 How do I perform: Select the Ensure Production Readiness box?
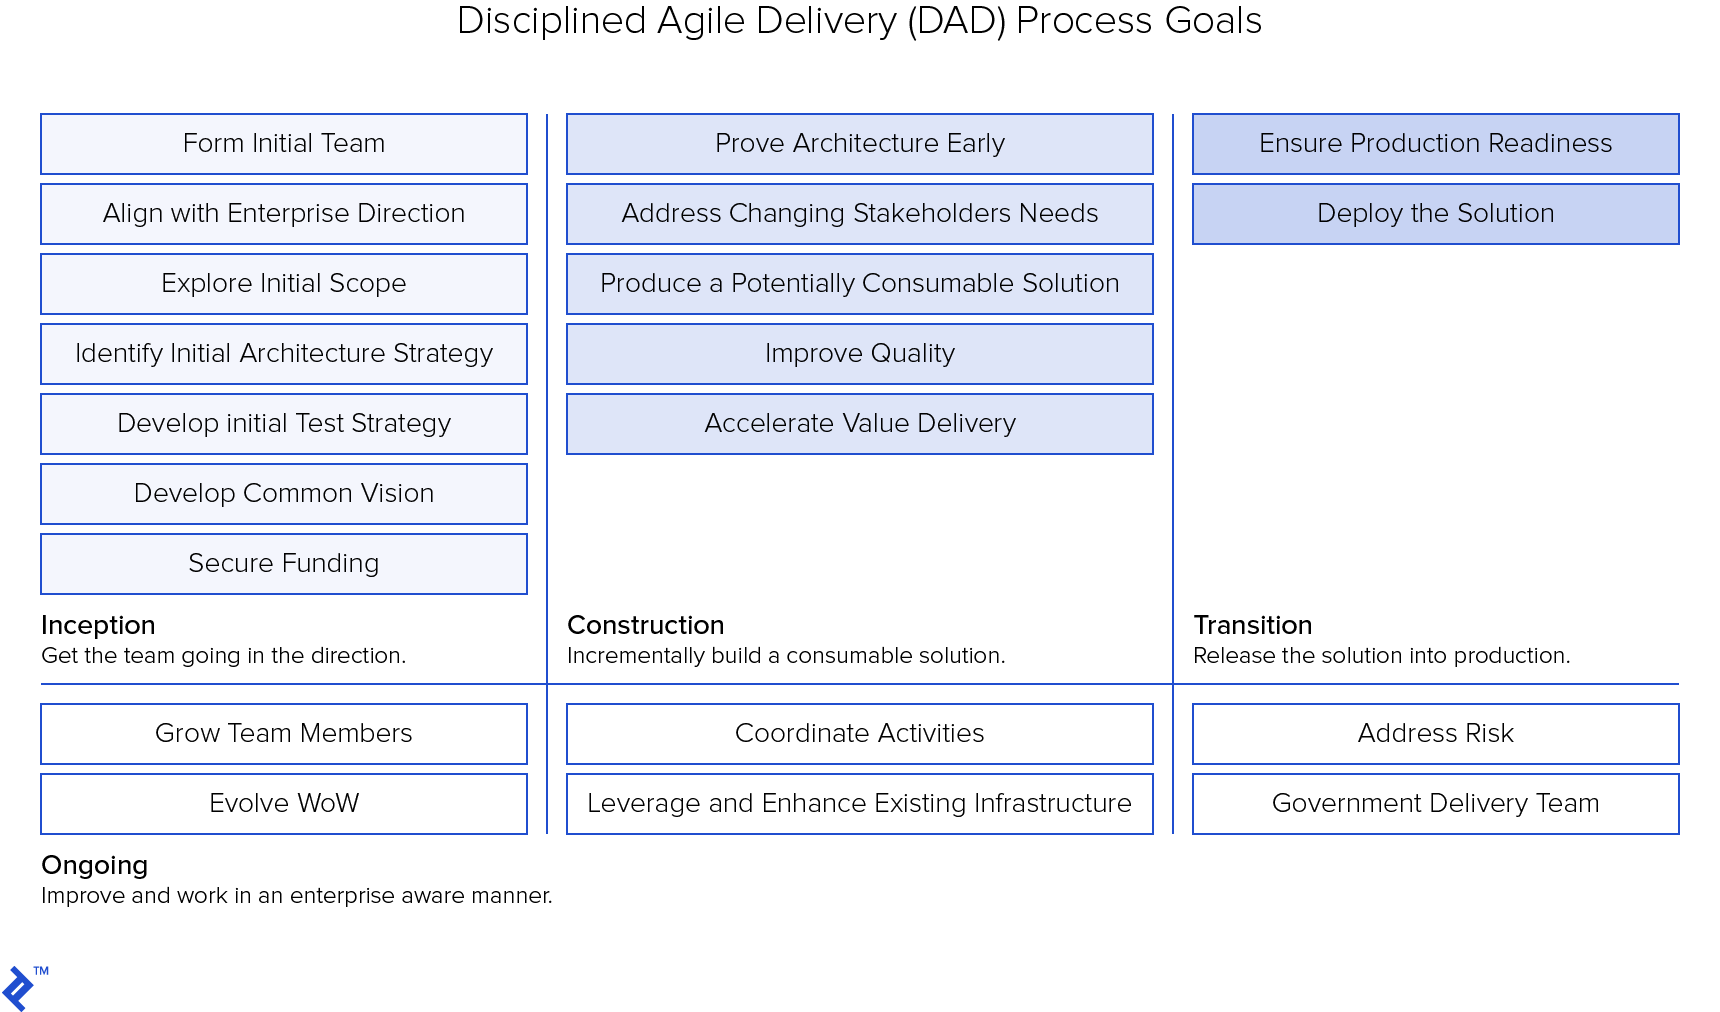pos(1436,144)
